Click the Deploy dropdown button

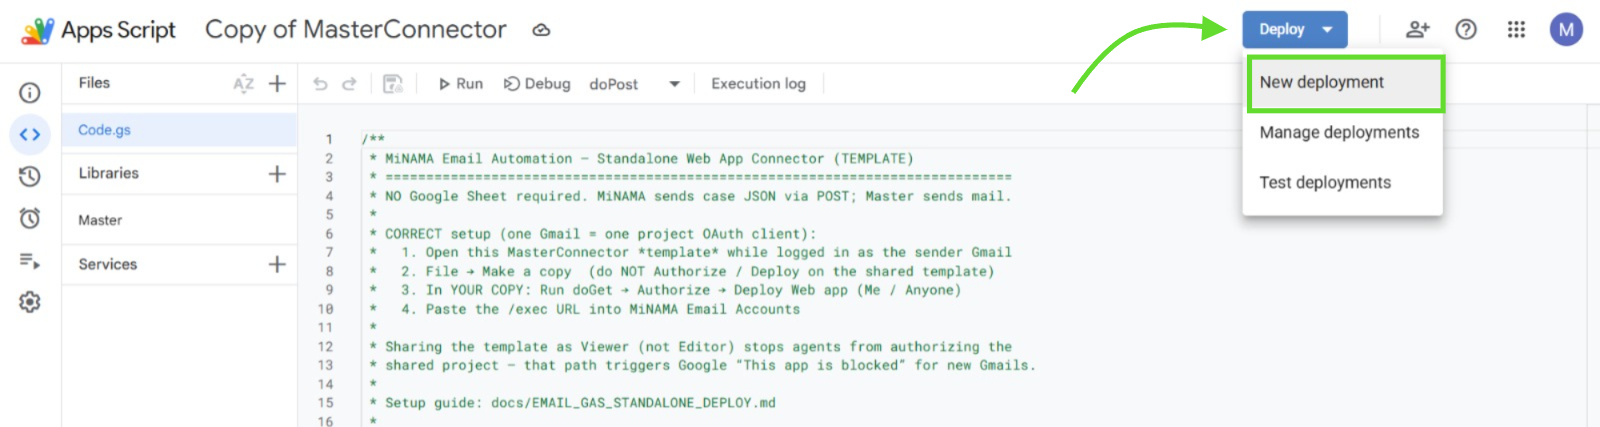click(1295, 29)
